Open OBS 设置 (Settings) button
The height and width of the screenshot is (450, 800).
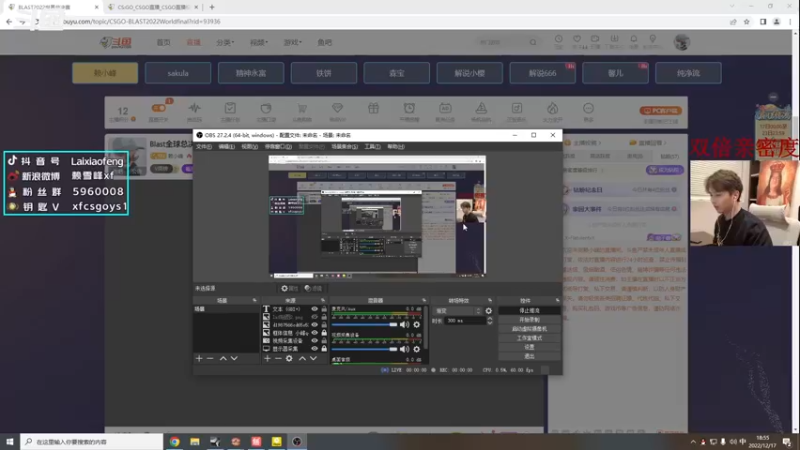point(529,347)
